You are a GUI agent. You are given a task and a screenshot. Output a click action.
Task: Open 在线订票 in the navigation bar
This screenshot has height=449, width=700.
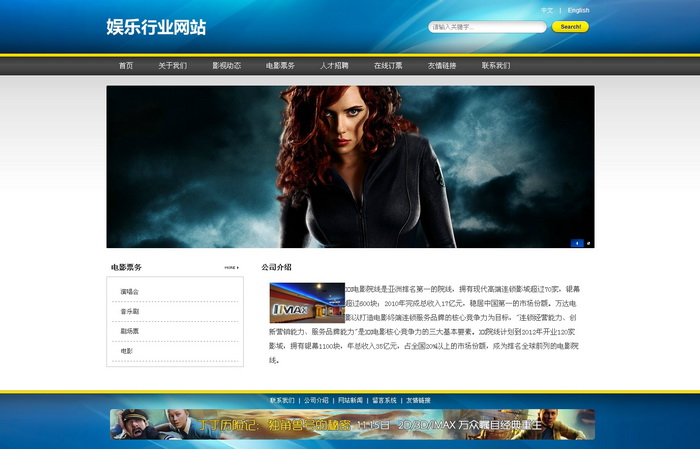pos(388,66)
